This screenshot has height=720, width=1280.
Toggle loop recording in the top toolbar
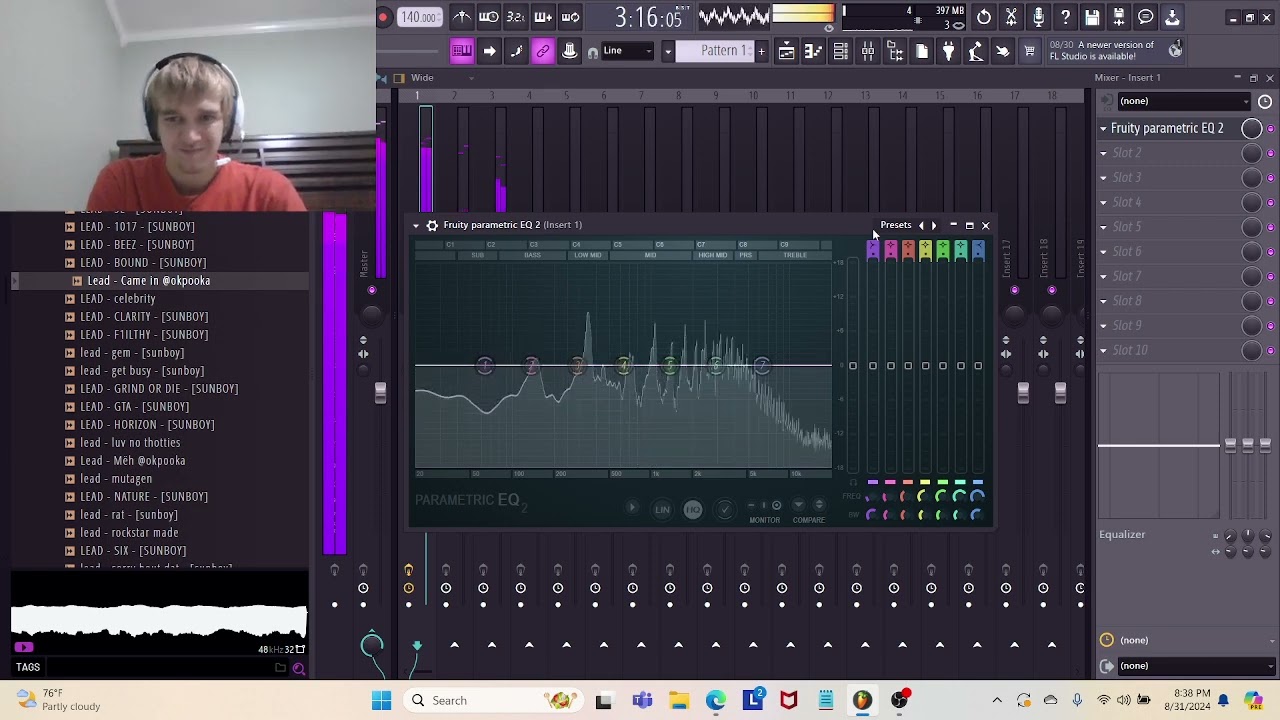[571, 17]
